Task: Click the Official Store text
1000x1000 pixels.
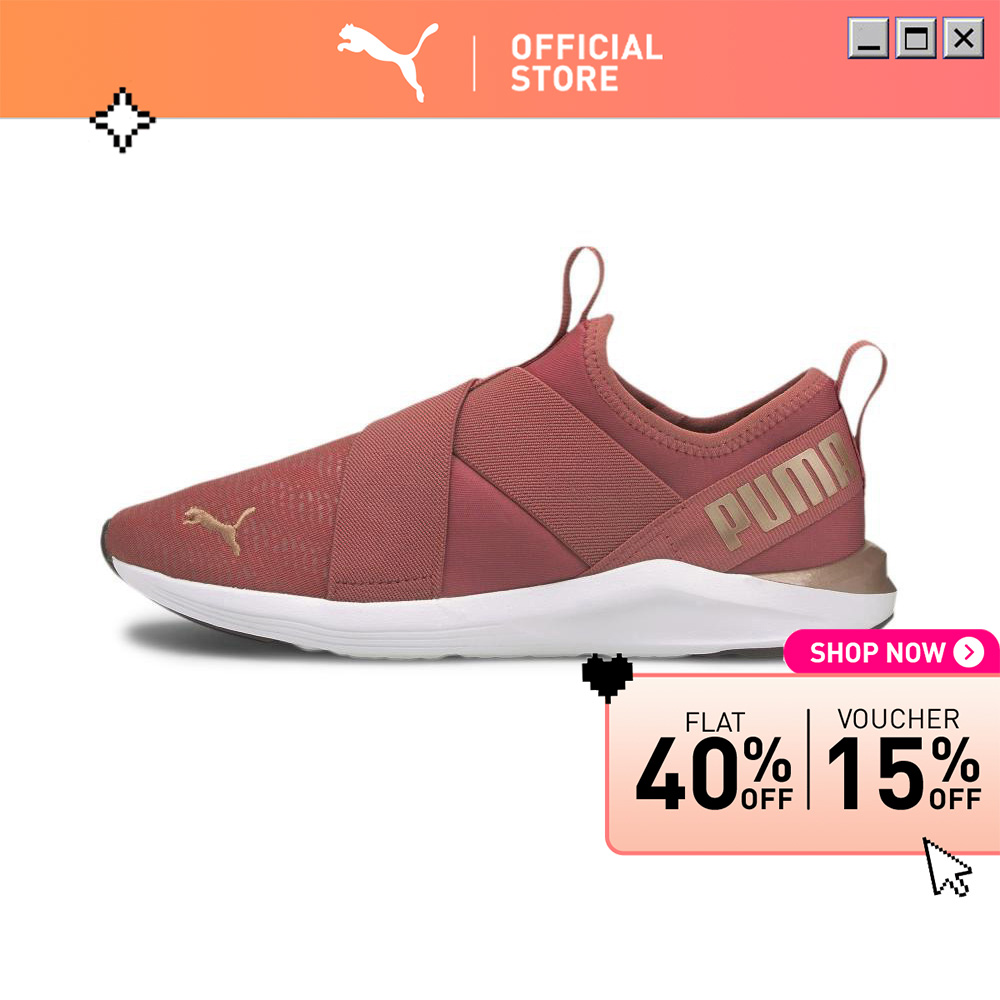Action: [x=586, y=63]
